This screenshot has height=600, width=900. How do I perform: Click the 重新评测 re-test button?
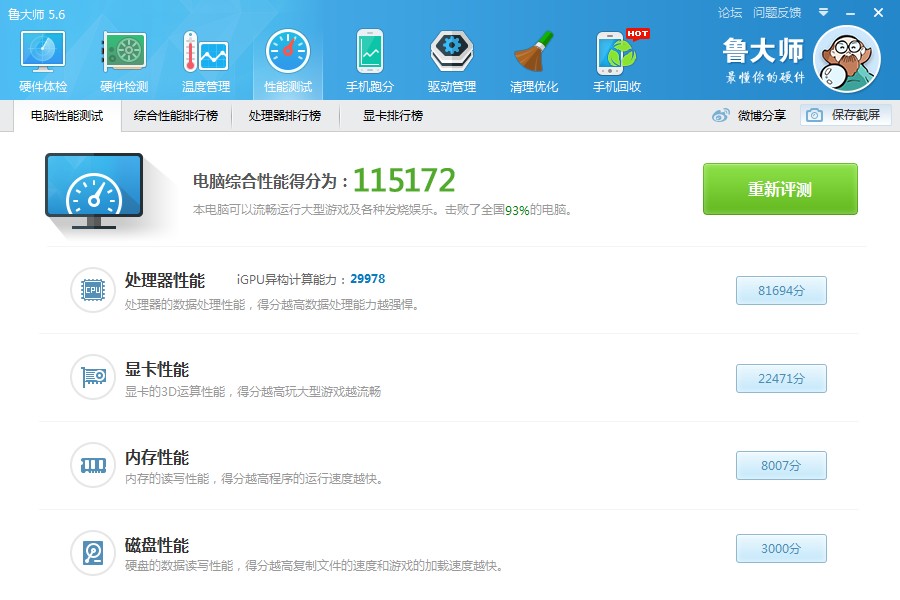tap(780, 189)
